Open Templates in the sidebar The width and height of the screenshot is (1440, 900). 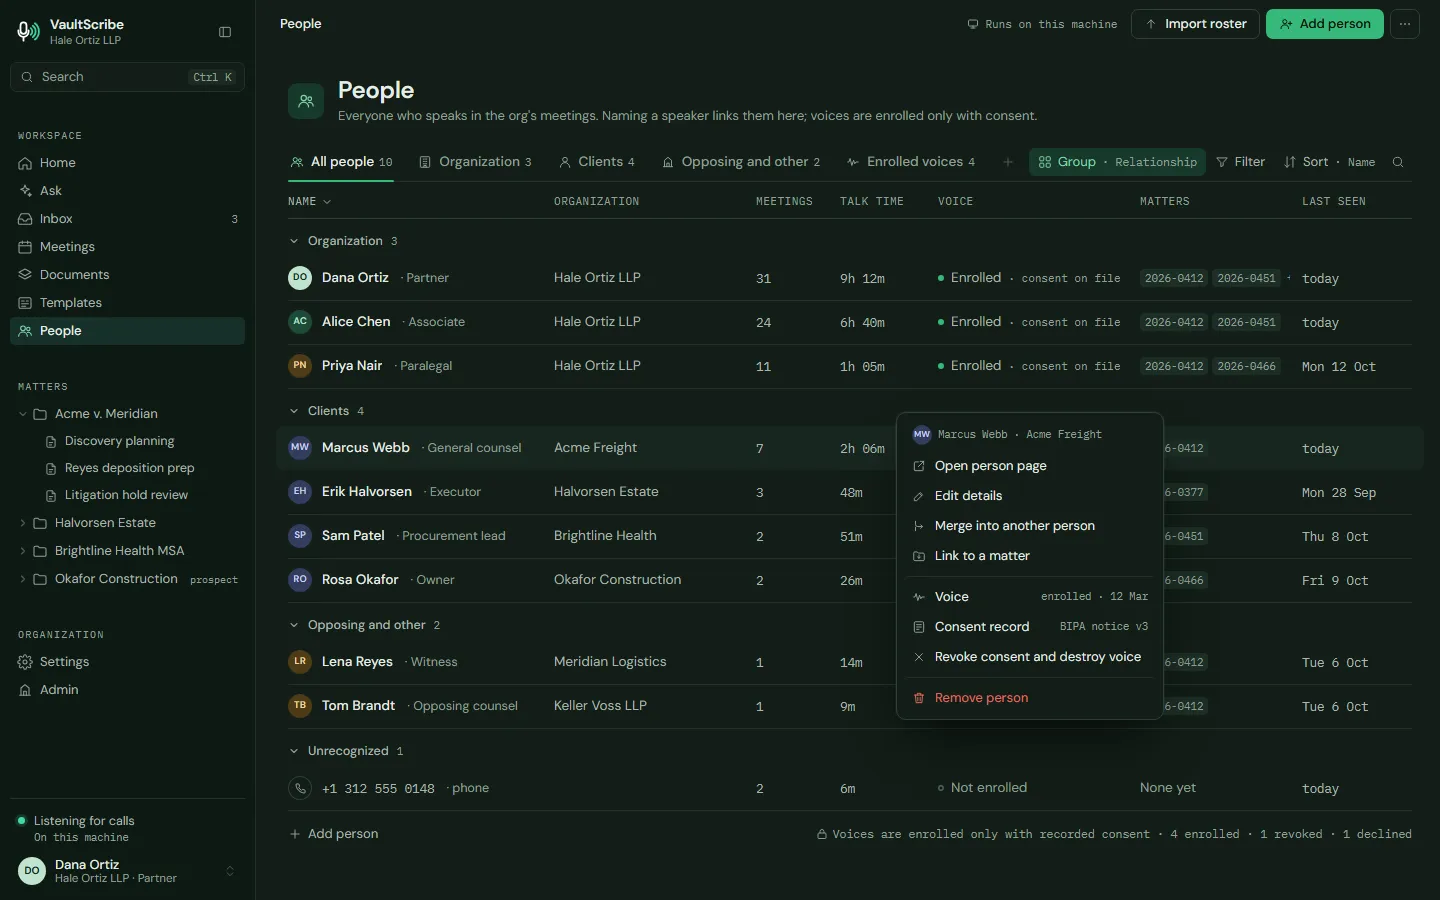127,303
